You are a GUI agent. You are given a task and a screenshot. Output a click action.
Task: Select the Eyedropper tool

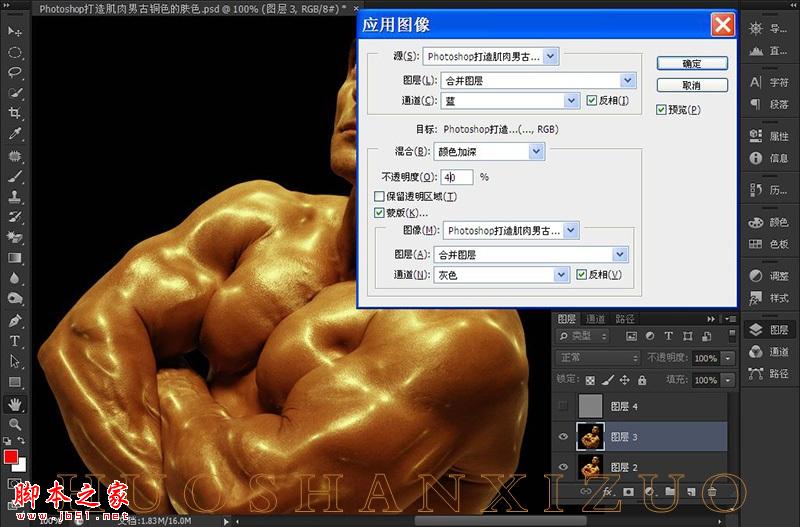pyautogui.click(x=15, y=134)
